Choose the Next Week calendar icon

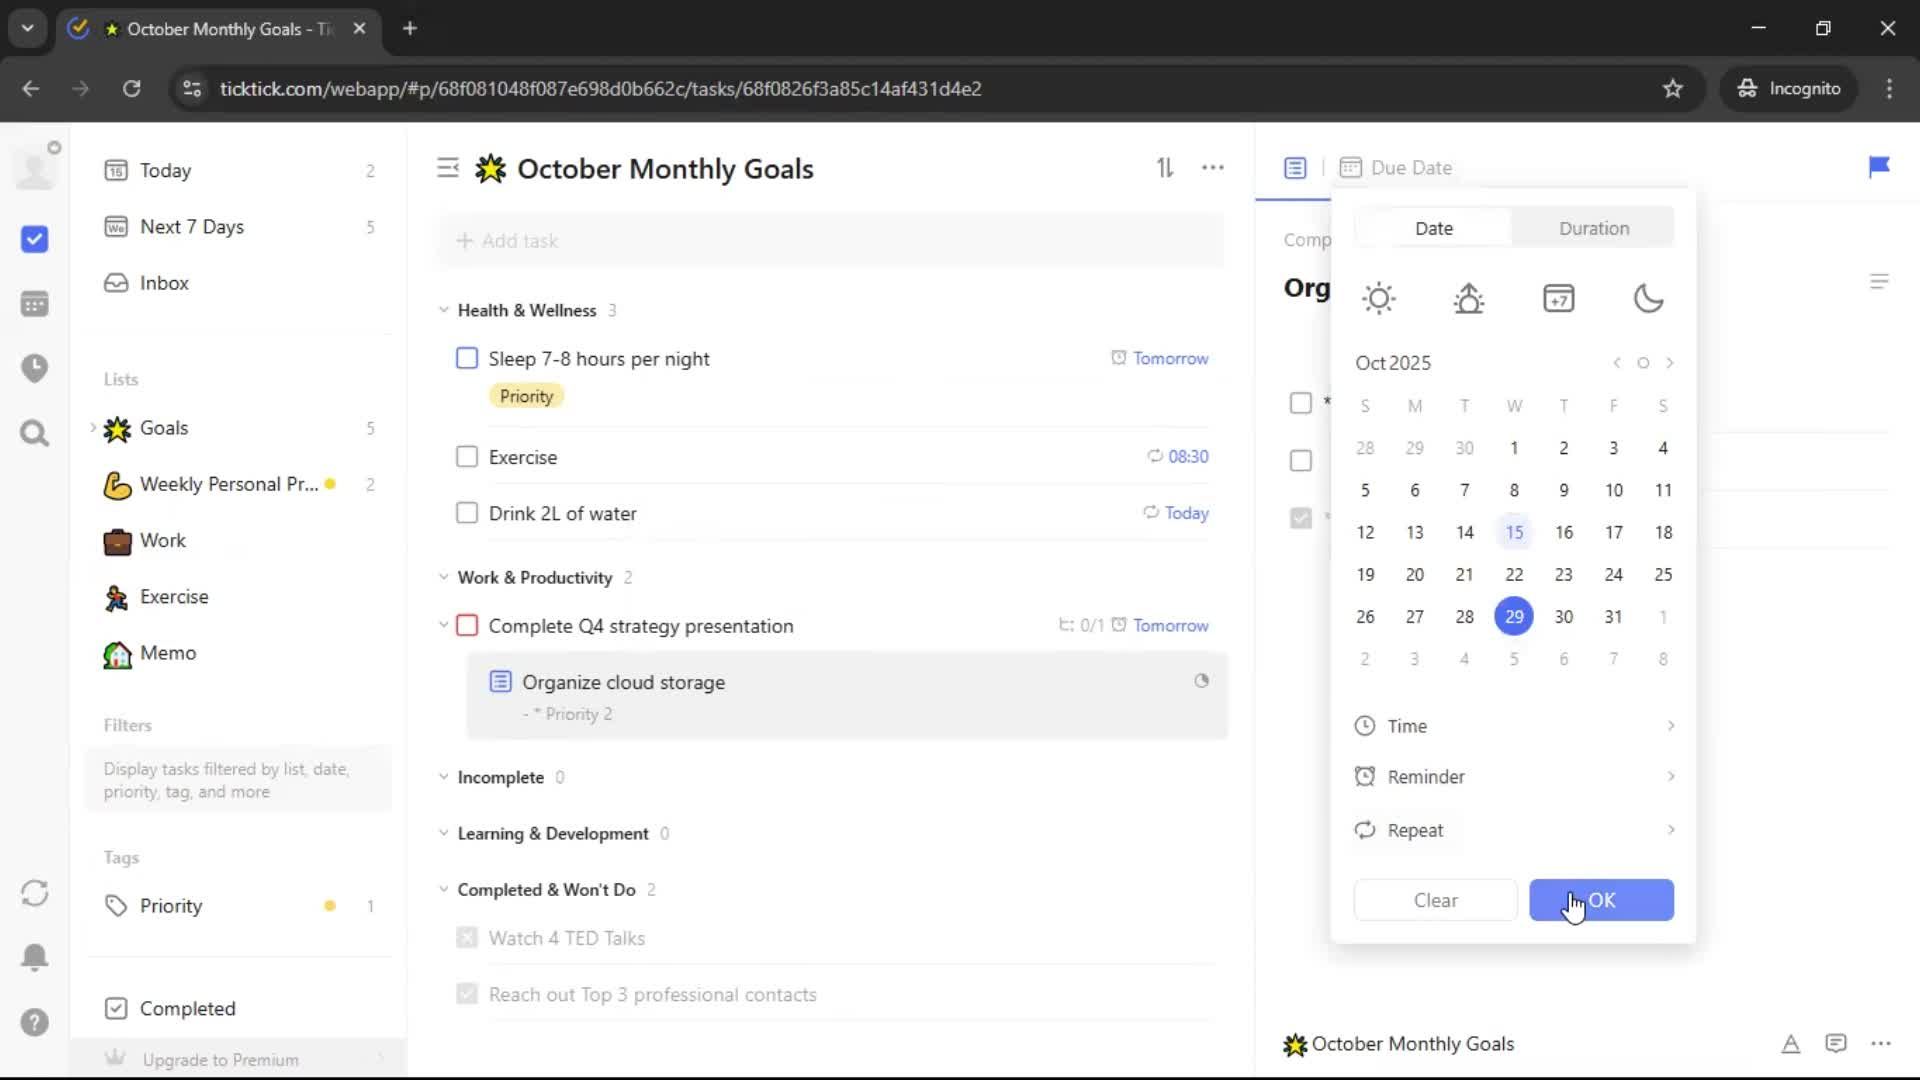[1558, 298]
